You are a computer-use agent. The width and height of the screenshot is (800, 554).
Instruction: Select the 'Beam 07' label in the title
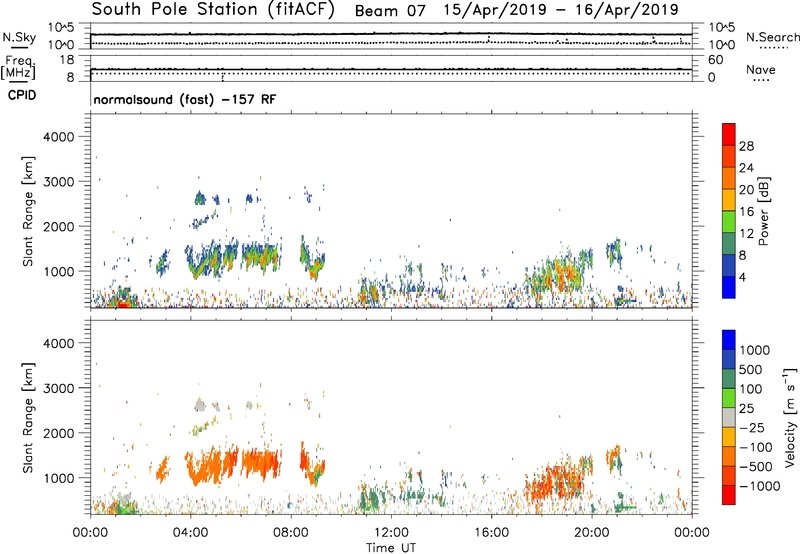click(x=390, y=11)
